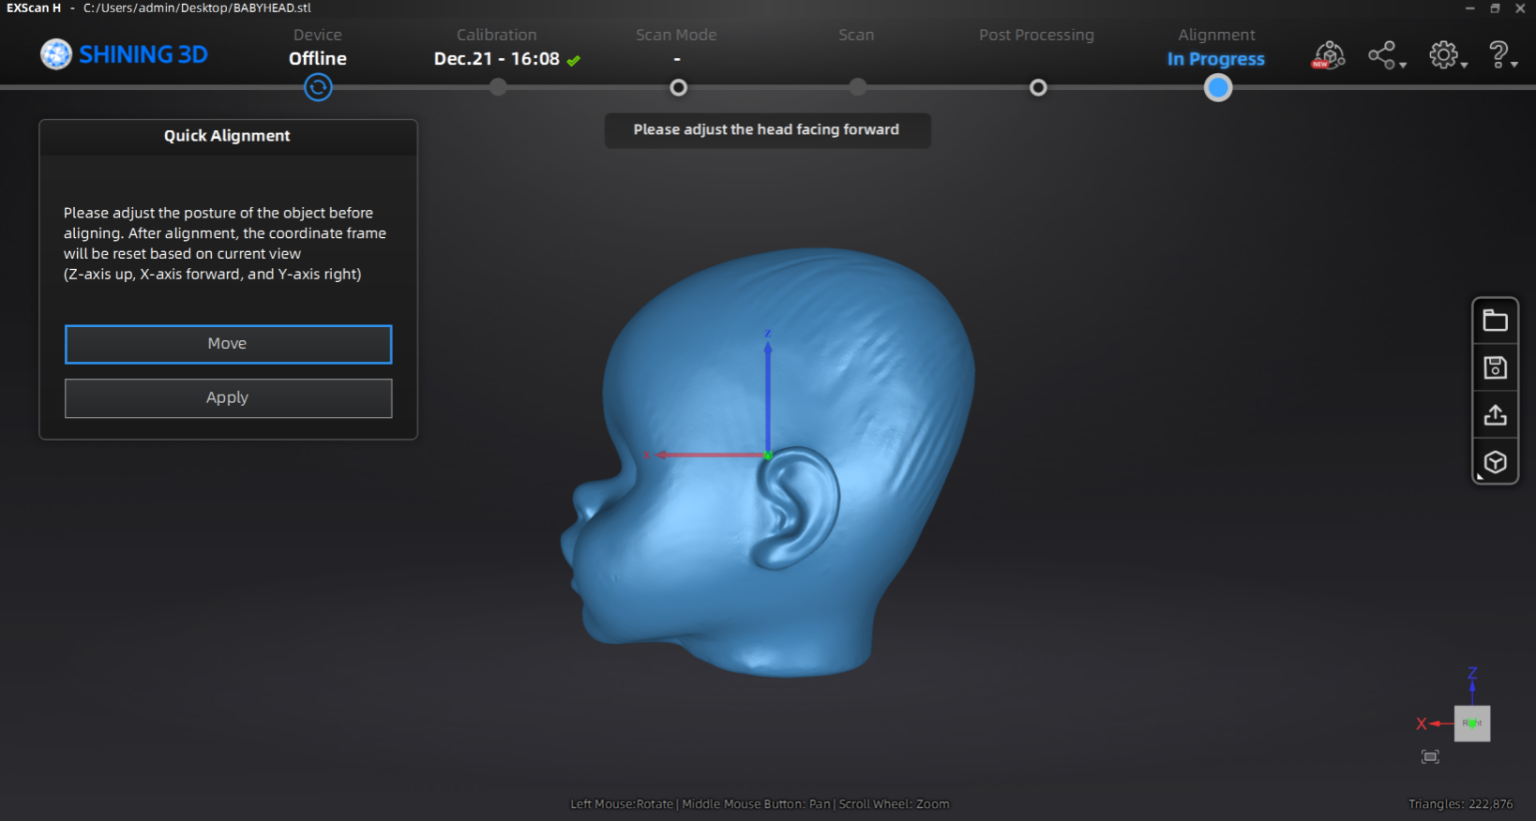The height and width of the screenshot is (821, 1536).
Task: Click the Move button in Quick Alignment
Action: 227,343
